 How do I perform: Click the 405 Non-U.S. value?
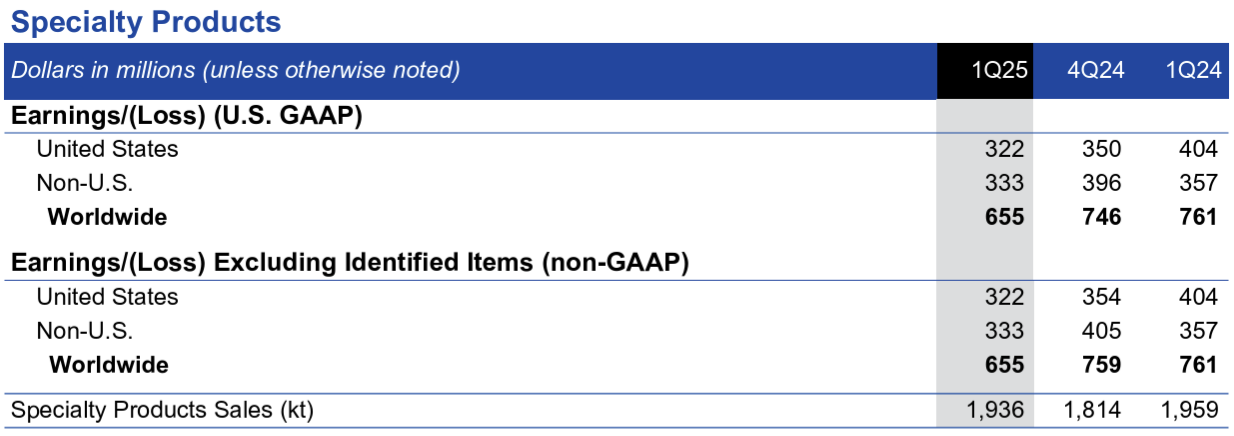pos(1101,330)
